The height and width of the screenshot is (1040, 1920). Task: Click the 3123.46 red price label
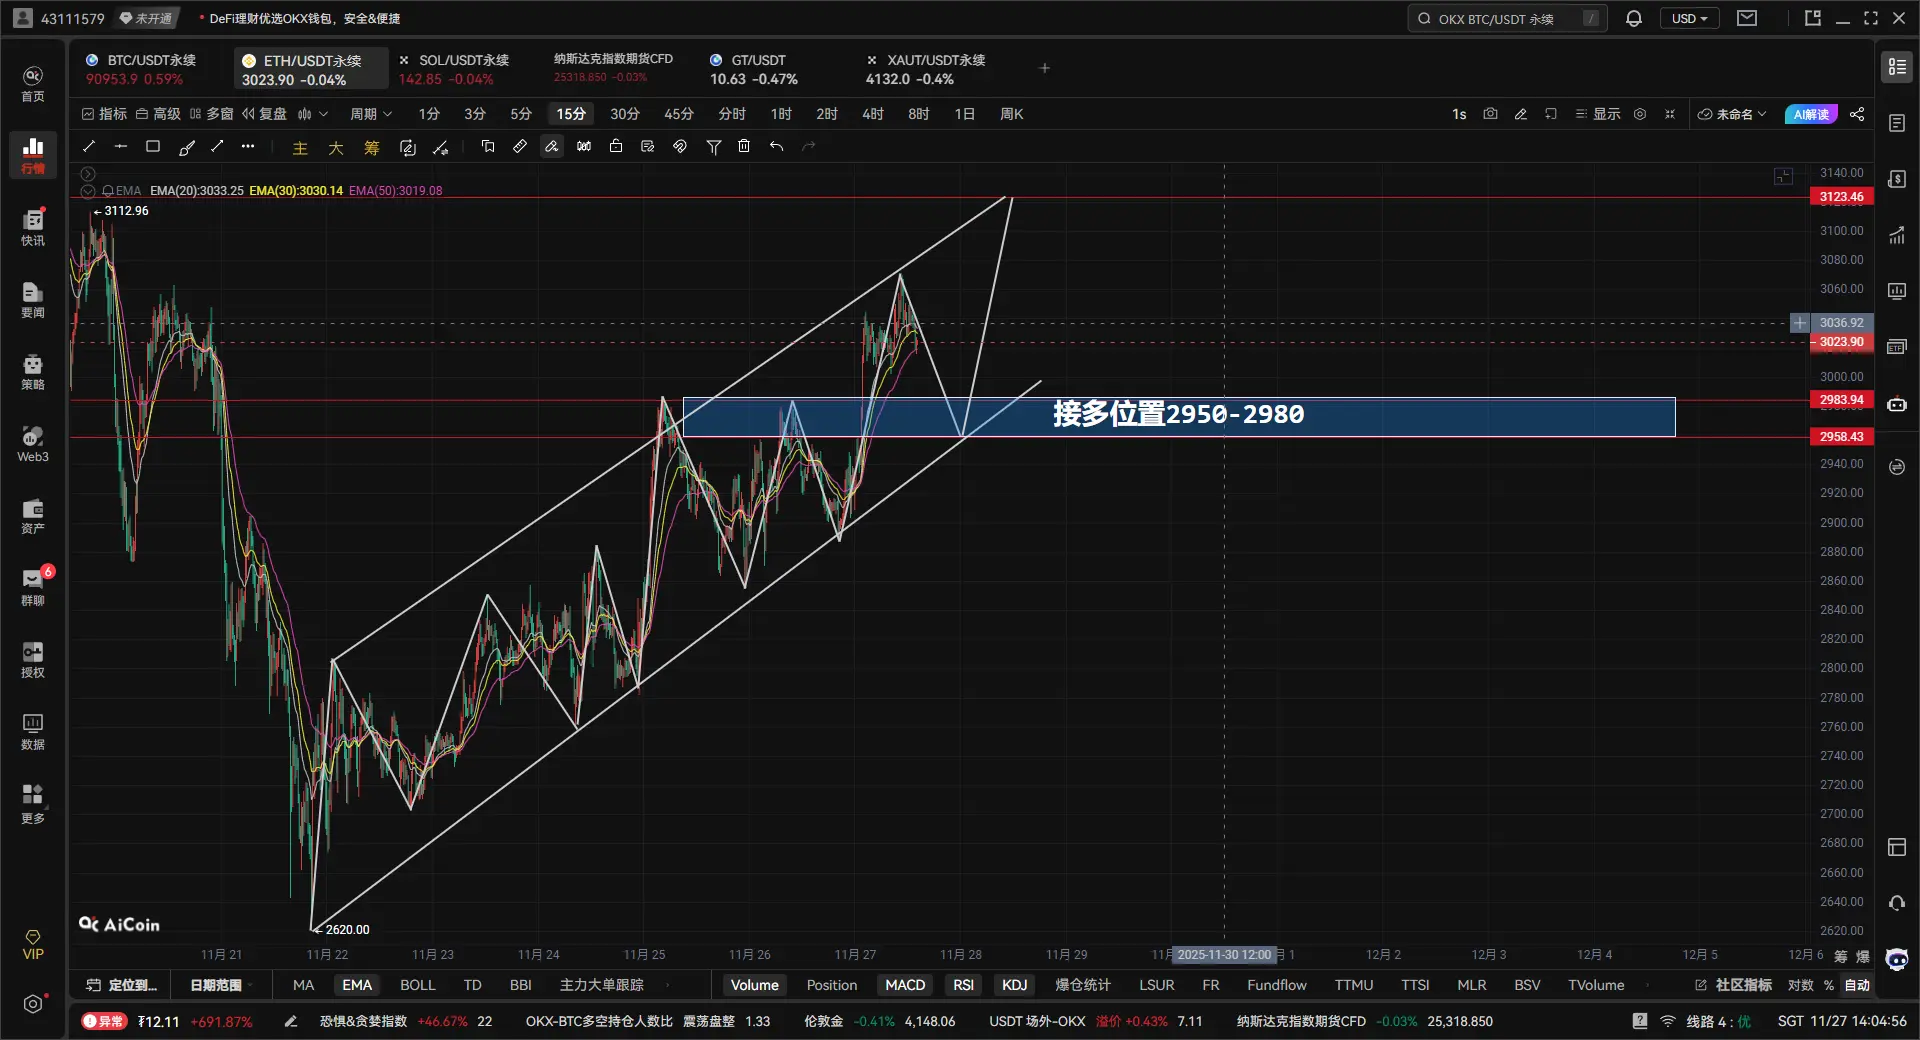point(1841,197)
